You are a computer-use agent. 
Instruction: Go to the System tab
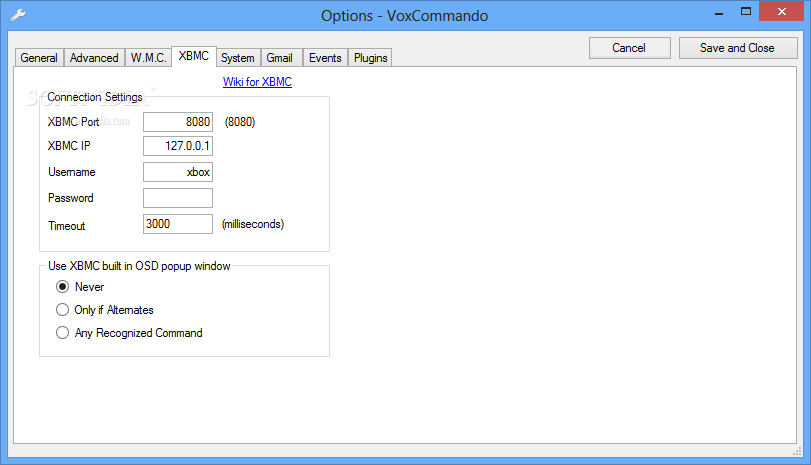click(x=238, y=57)
